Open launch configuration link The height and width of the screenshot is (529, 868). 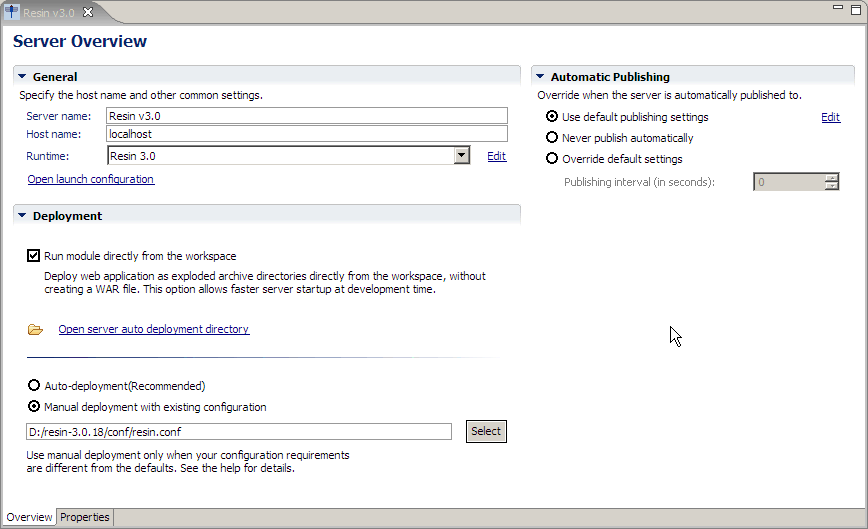pos(91,179)
